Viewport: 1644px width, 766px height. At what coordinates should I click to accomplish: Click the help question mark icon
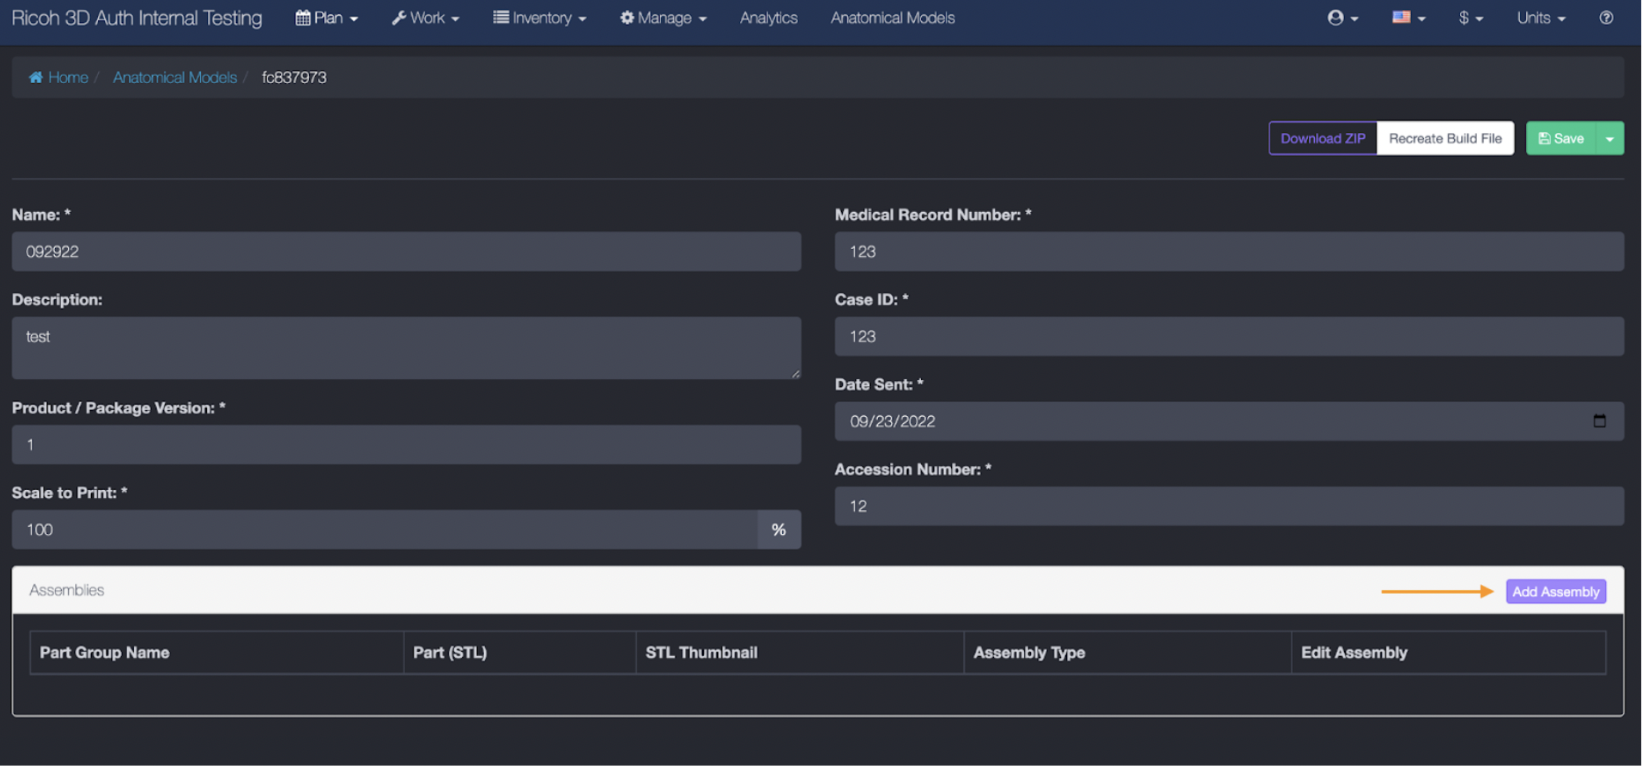(1606, 18)
